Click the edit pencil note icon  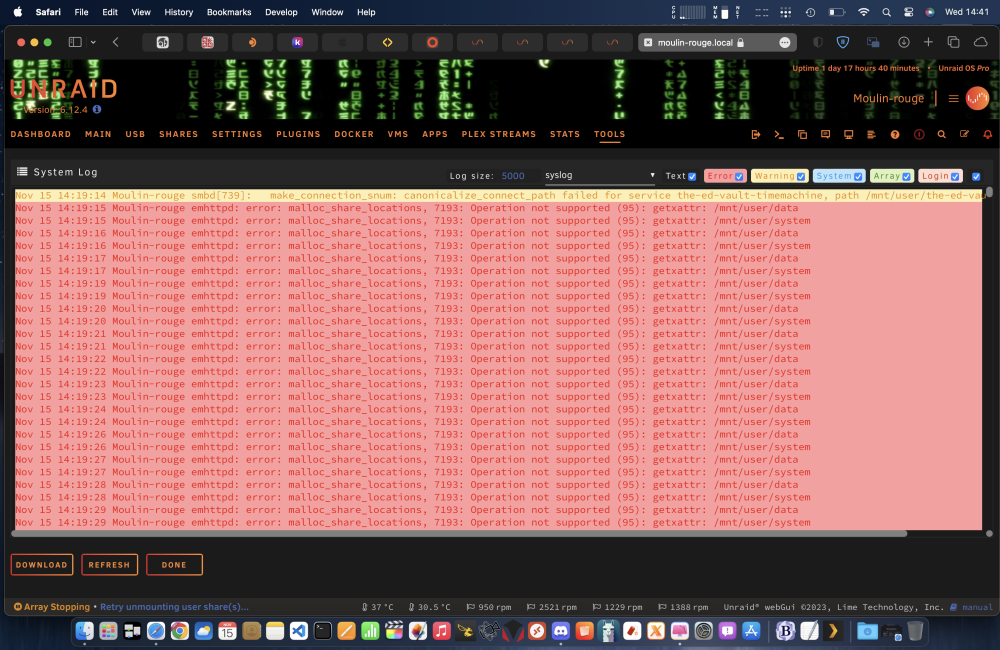click(964, 135)
